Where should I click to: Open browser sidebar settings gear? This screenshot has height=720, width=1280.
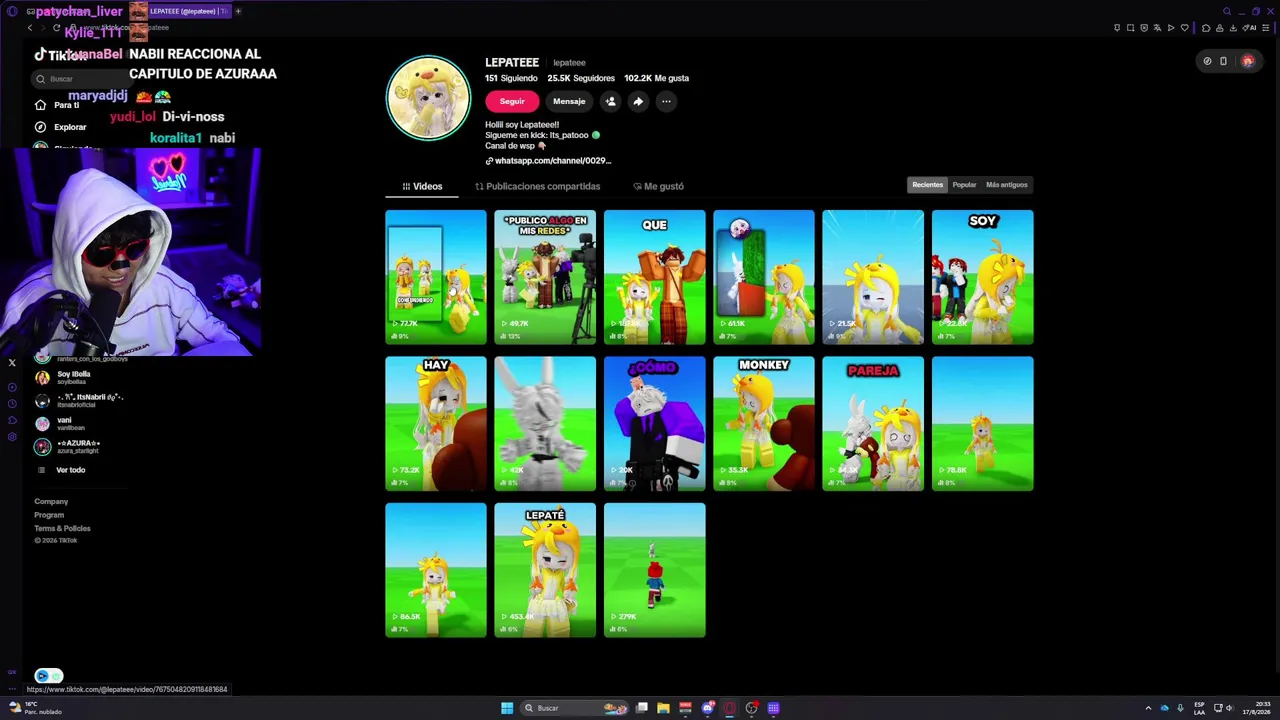[x=12, y=437]
